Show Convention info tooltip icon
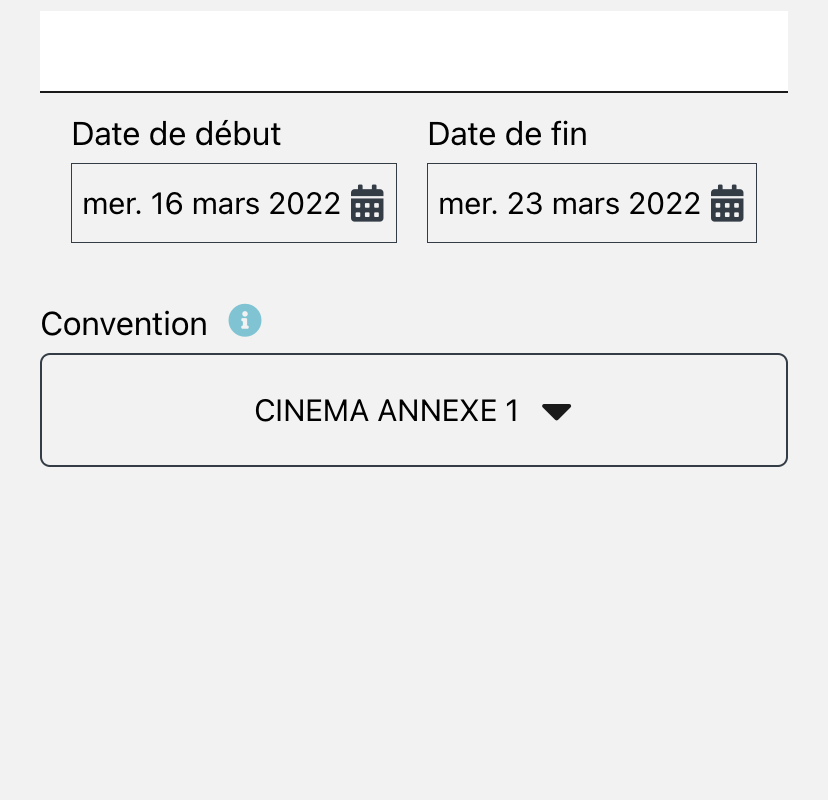 tap(244, 320)
